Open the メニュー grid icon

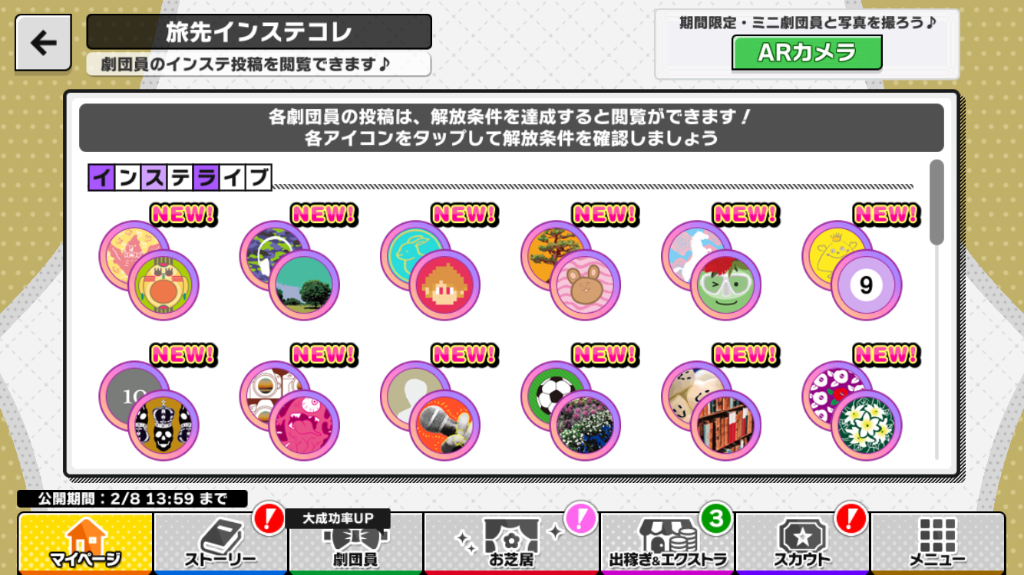937,543
